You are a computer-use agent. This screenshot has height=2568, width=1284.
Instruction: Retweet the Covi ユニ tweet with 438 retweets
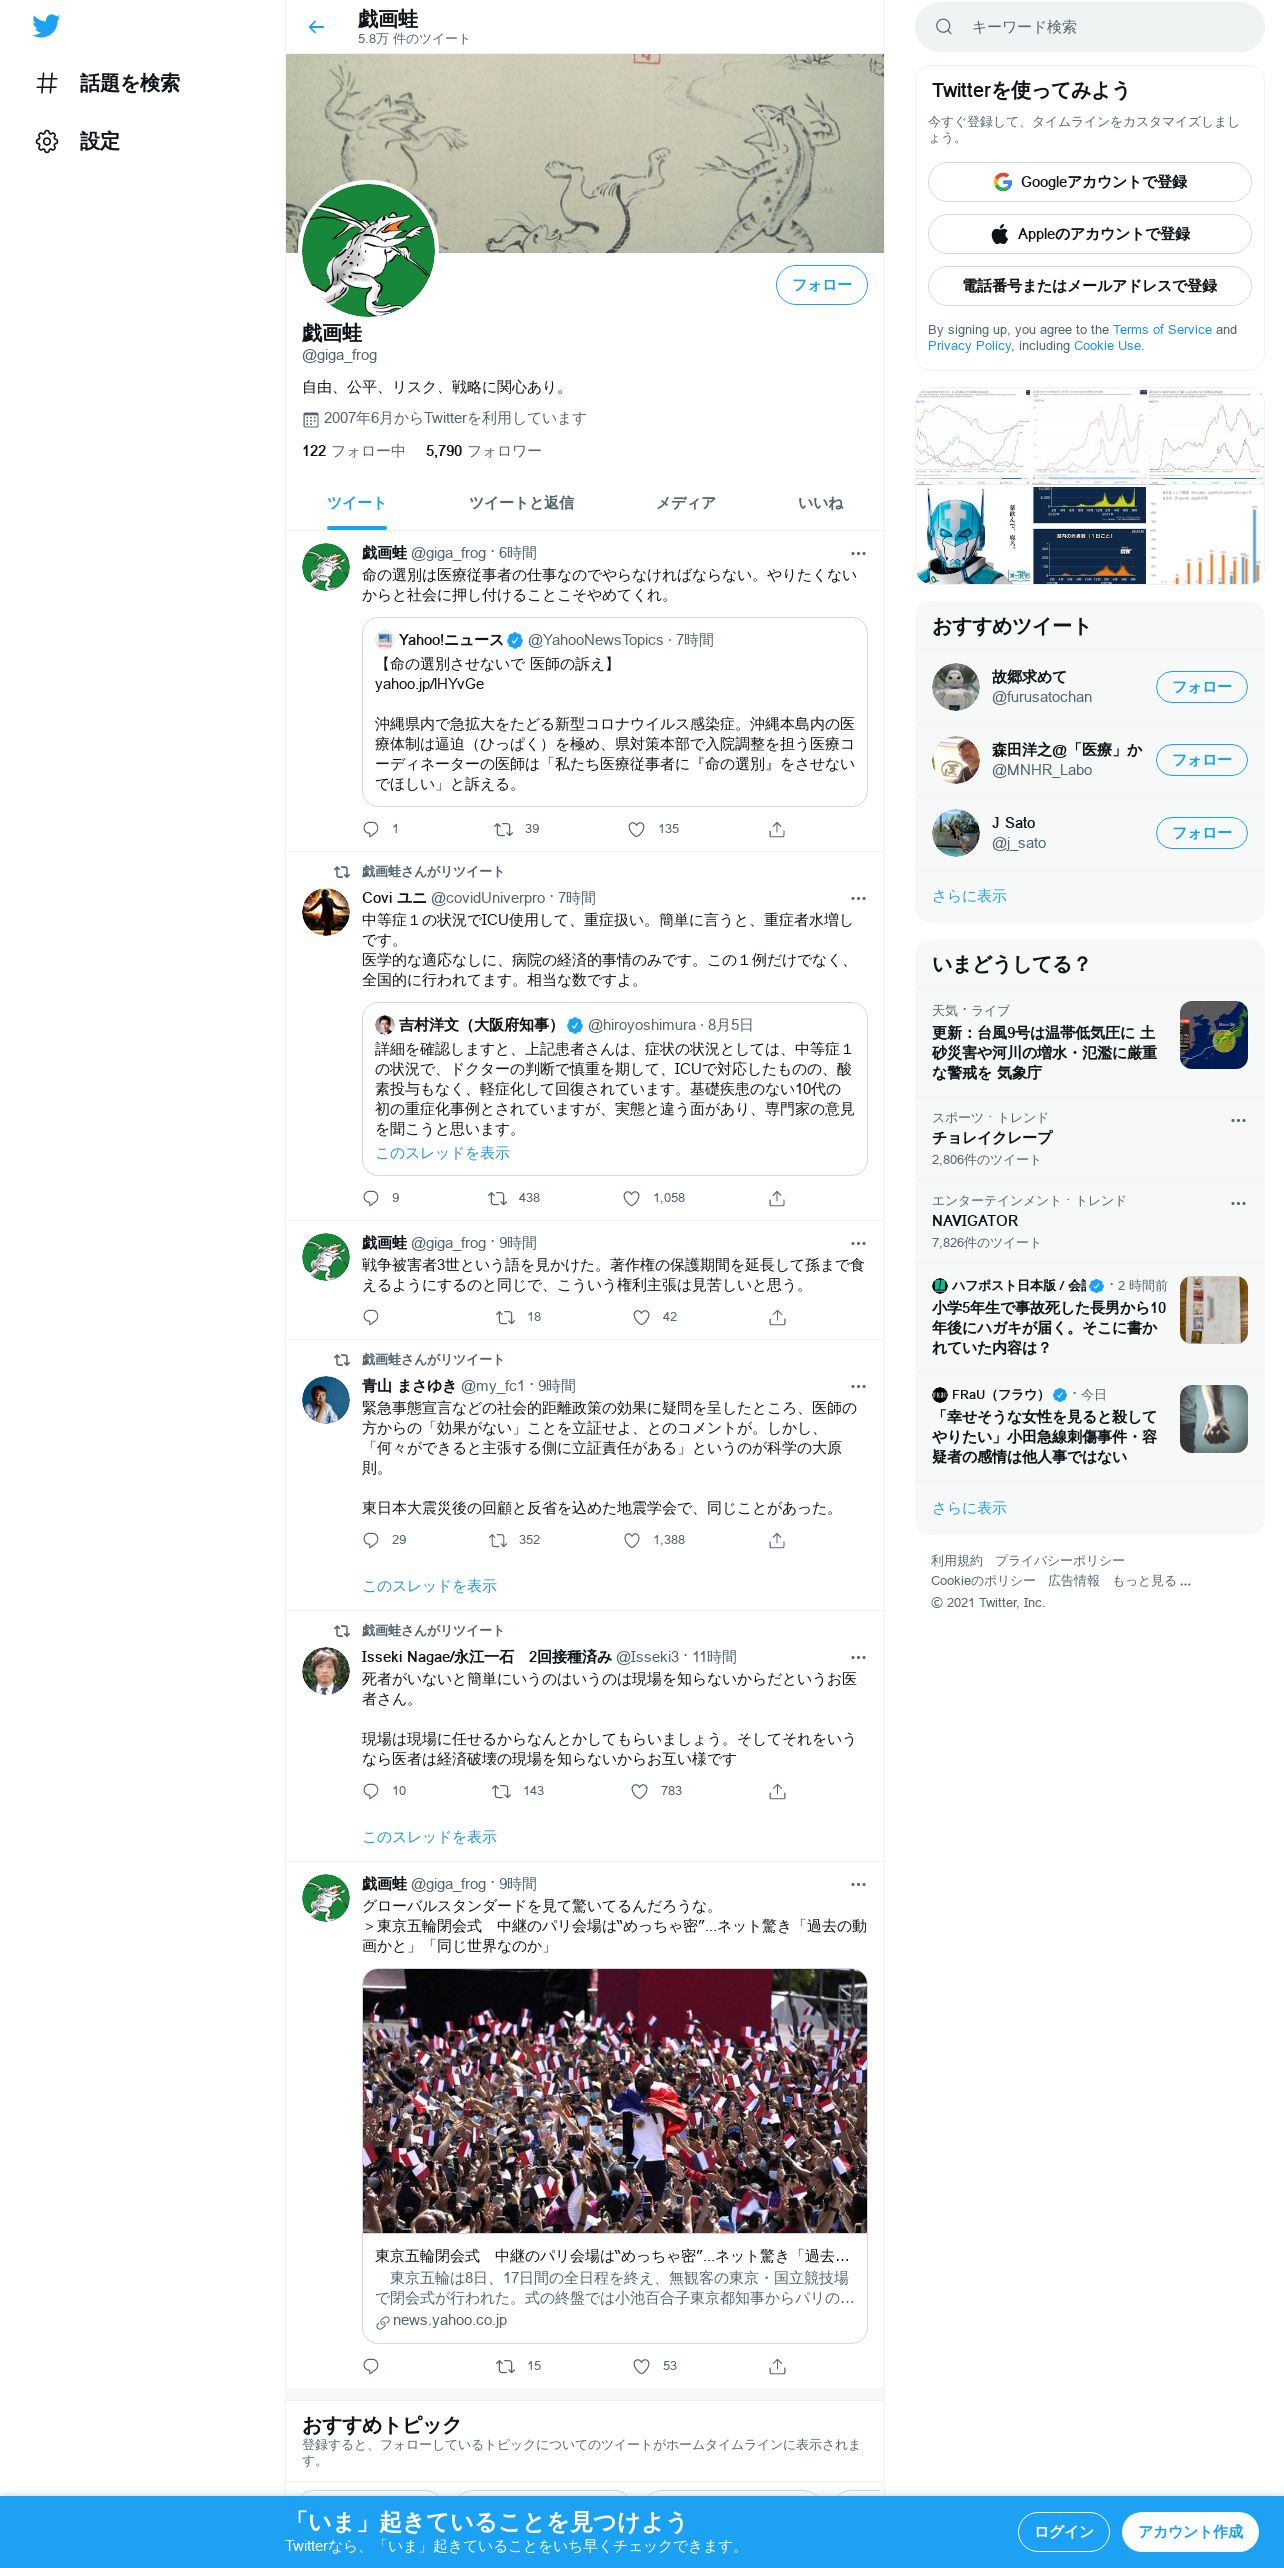pyautogui.click(x=497, y=1198)
